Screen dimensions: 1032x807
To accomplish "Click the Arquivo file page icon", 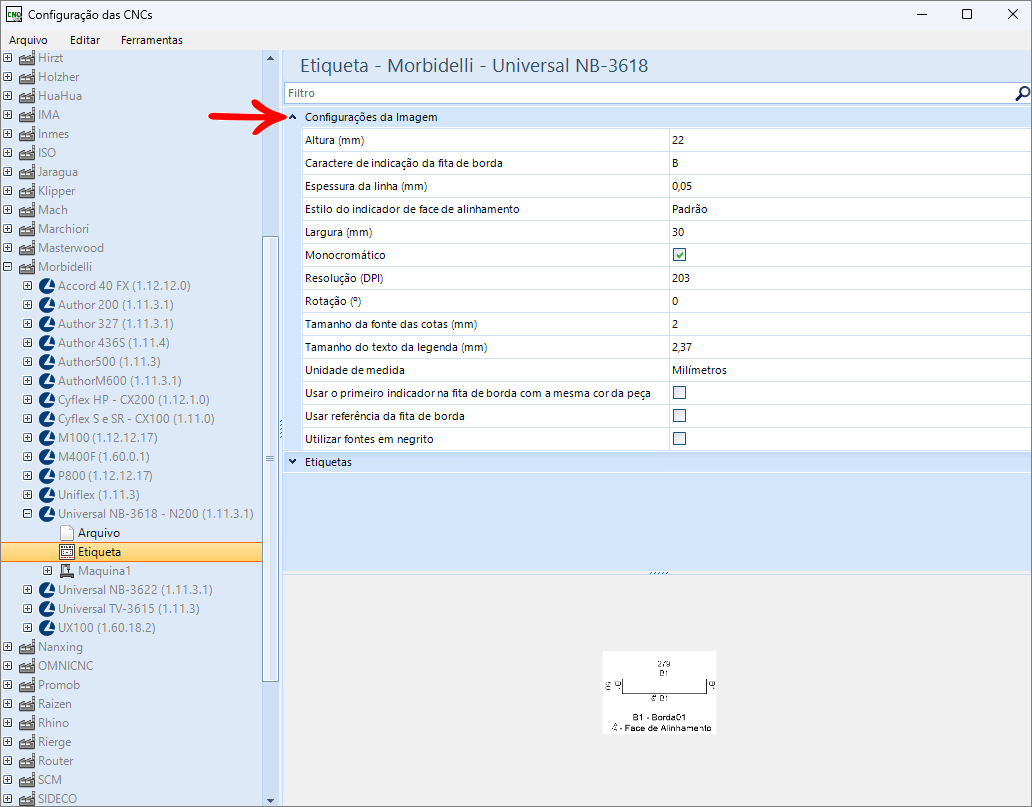I will point(66,533).
